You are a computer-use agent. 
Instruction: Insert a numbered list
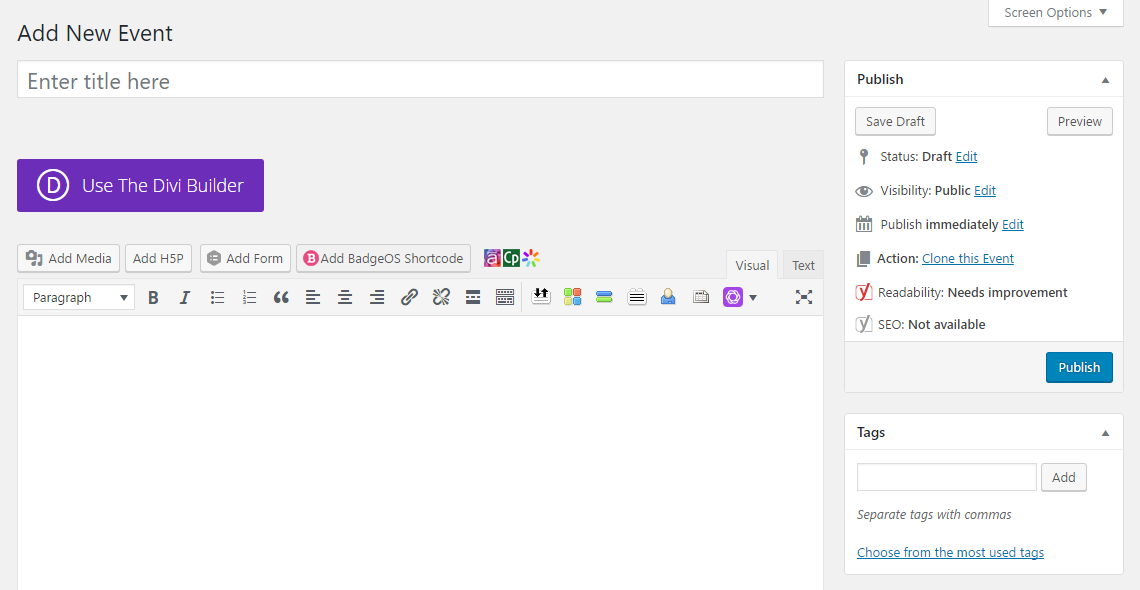pos(249,297)
